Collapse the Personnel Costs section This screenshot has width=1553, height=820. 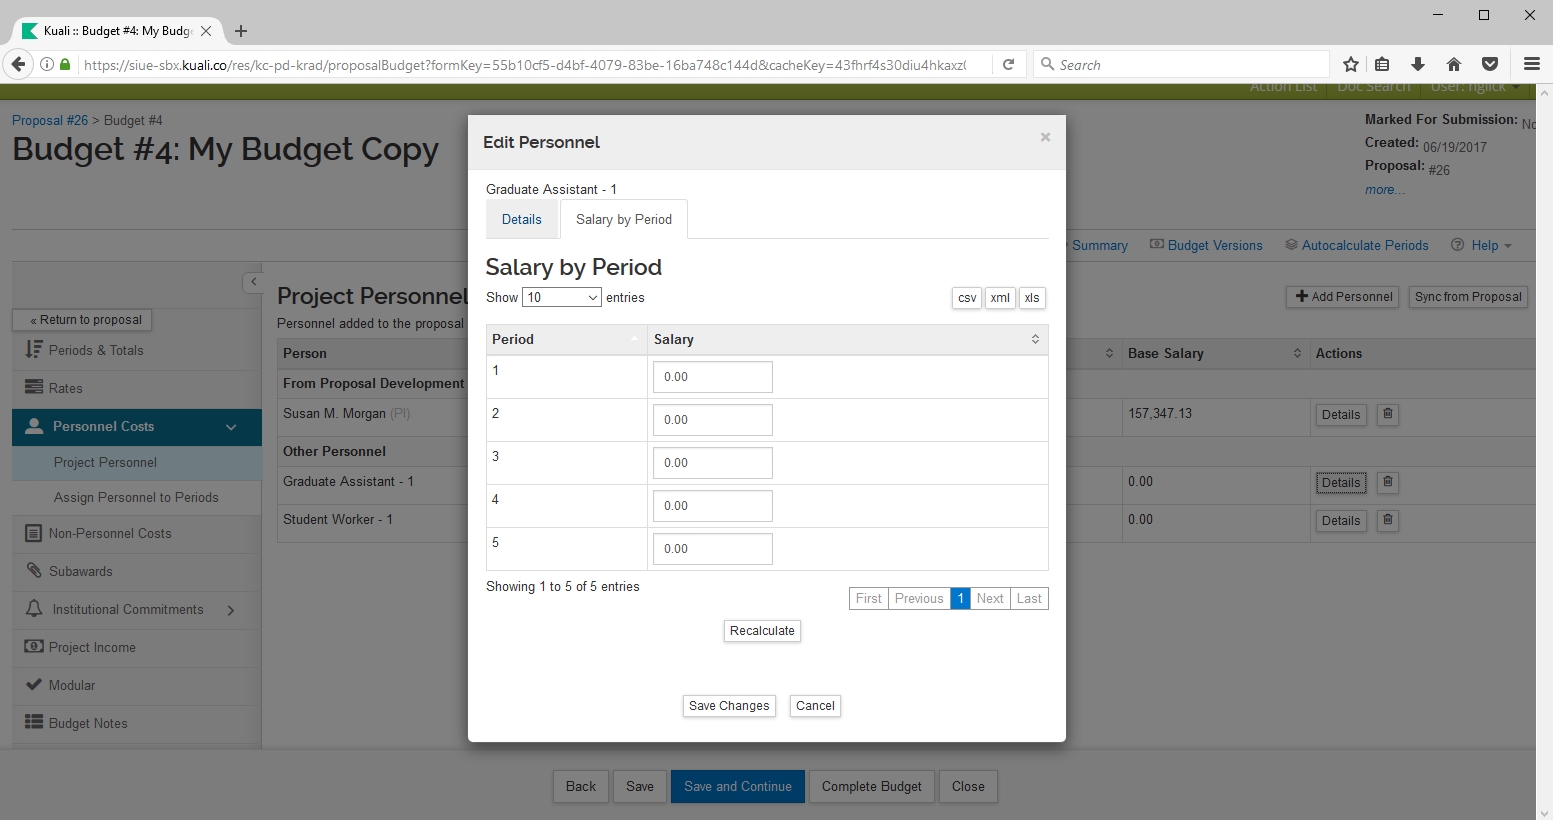tap(231, 427)
